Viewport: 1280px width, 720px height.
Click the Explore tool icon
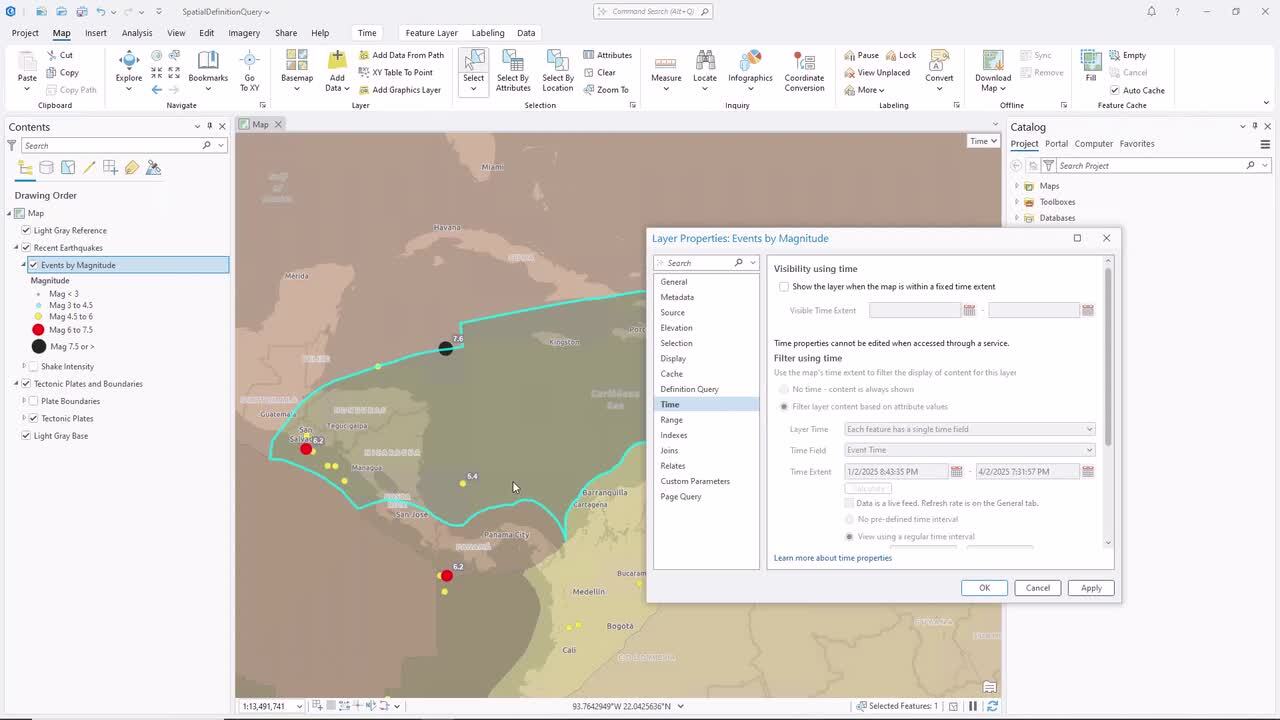pos(129,62)
